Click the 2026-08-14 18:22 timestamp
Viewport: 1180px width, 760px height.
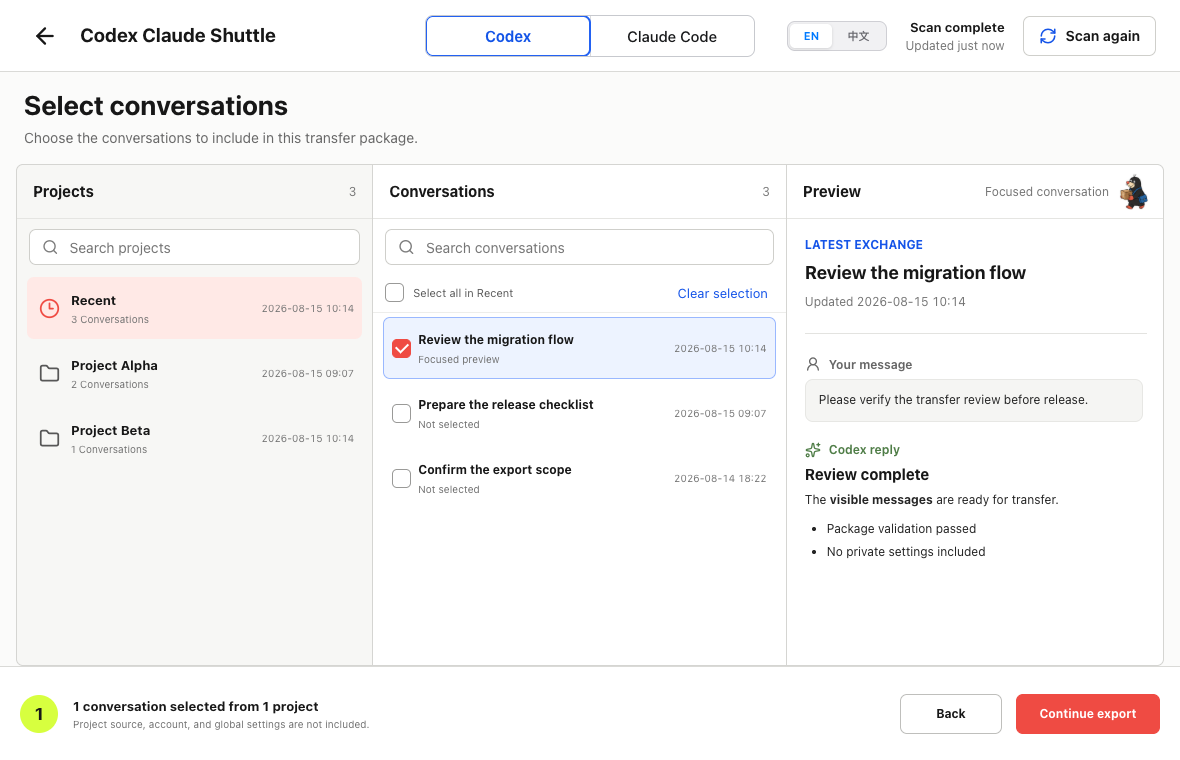[x=719, y=479]
